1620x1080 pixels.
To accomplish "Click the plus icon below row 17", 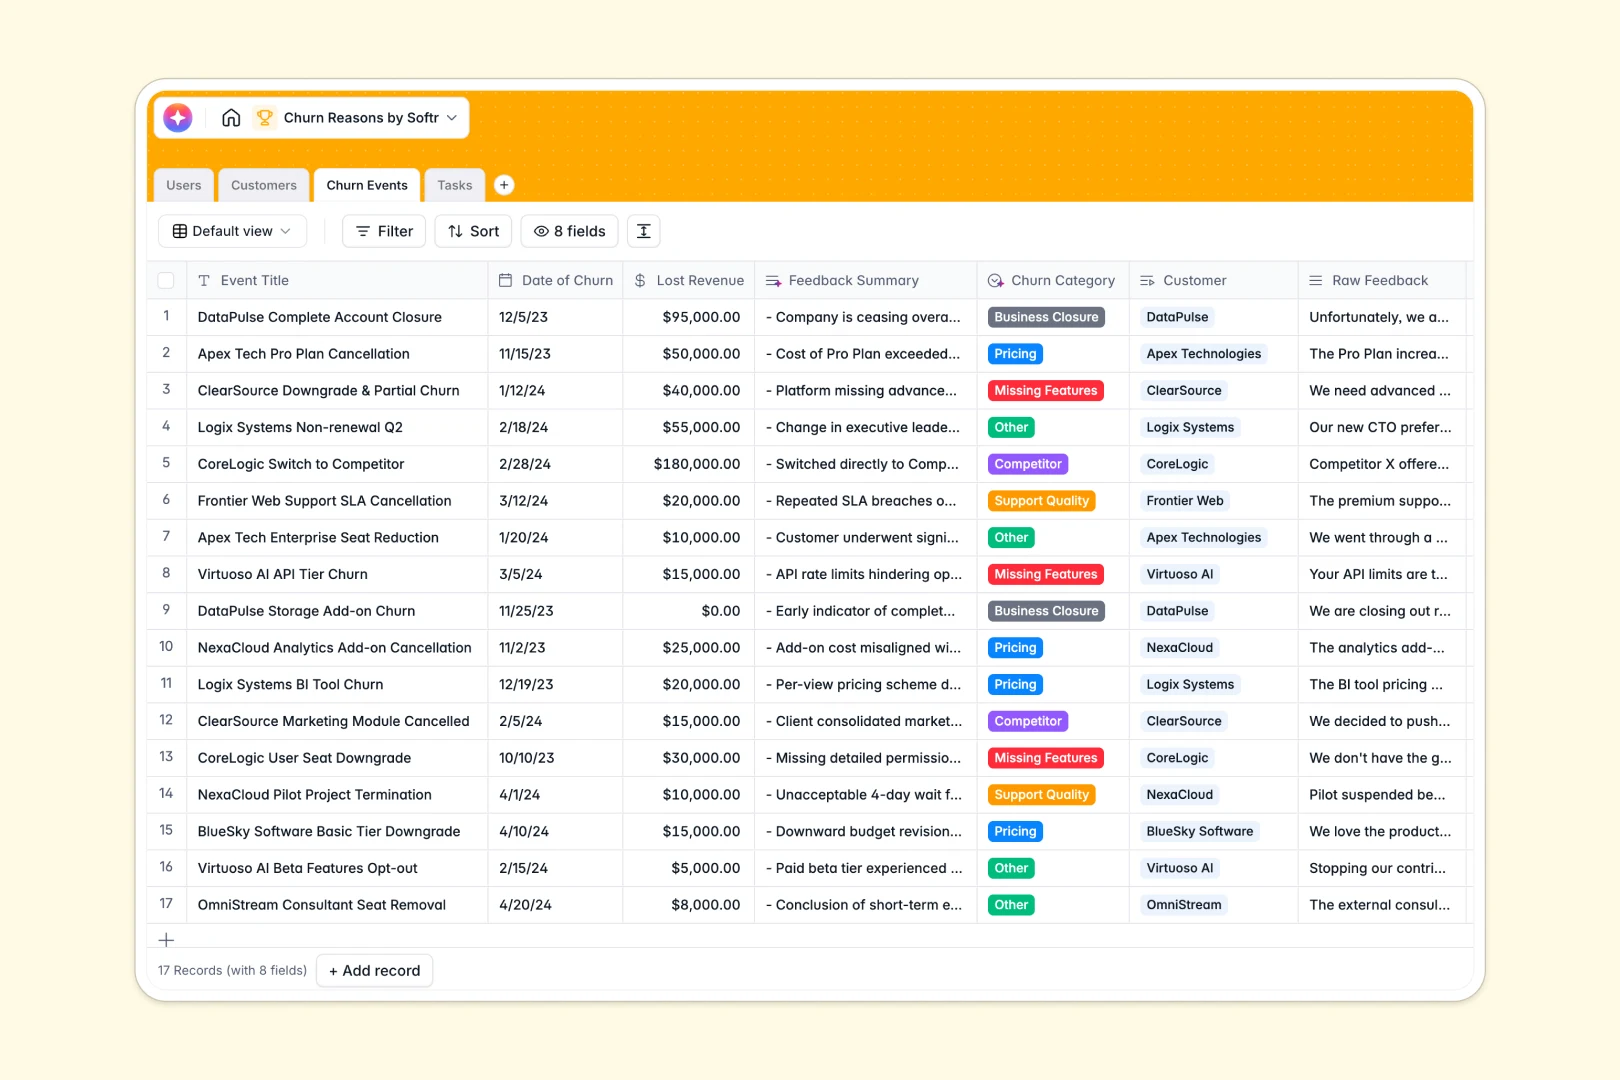I will click(166, 940).
